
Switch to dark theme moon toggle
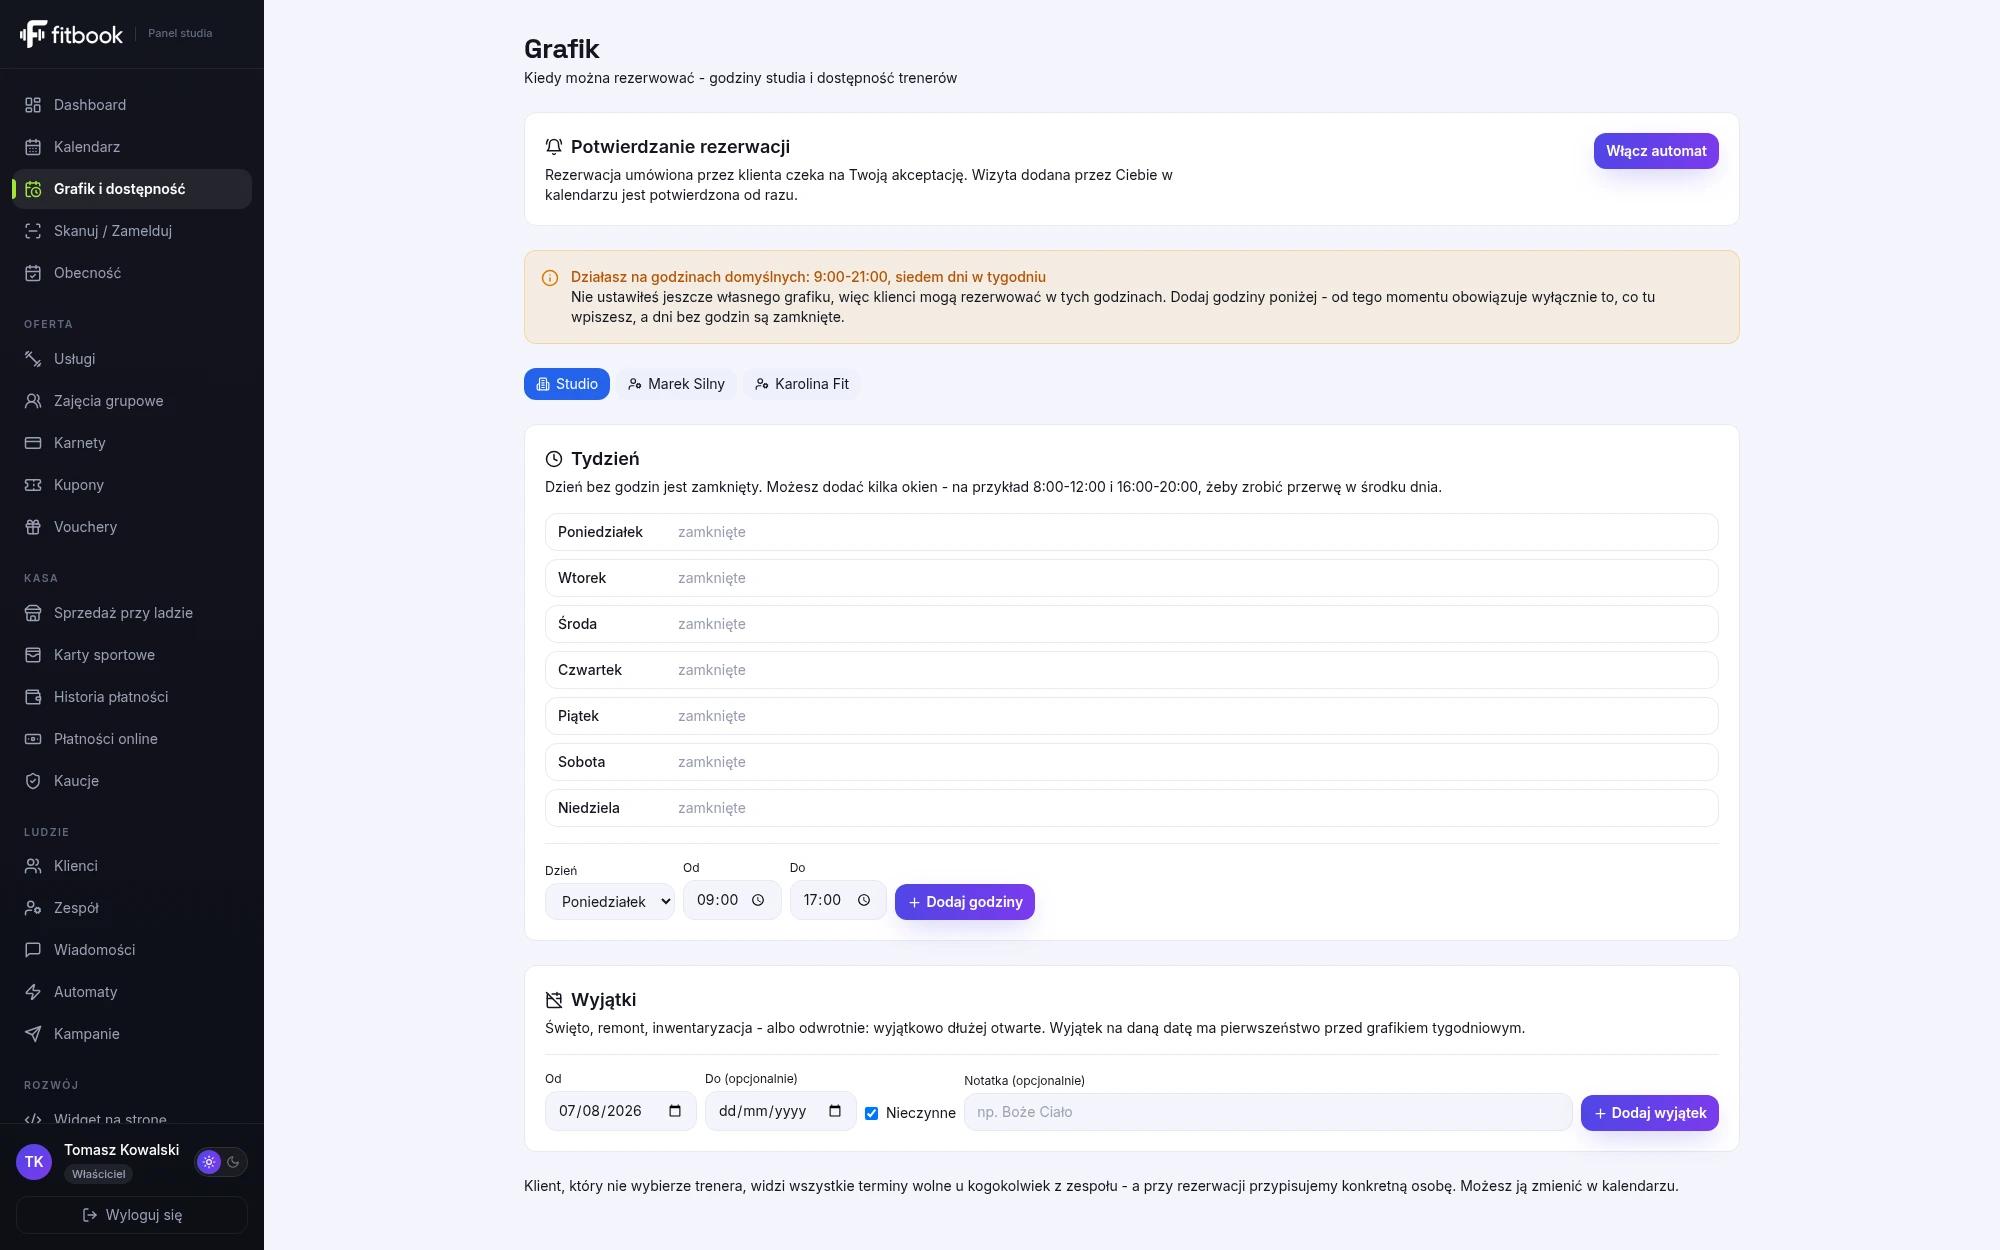point(234,1162)
